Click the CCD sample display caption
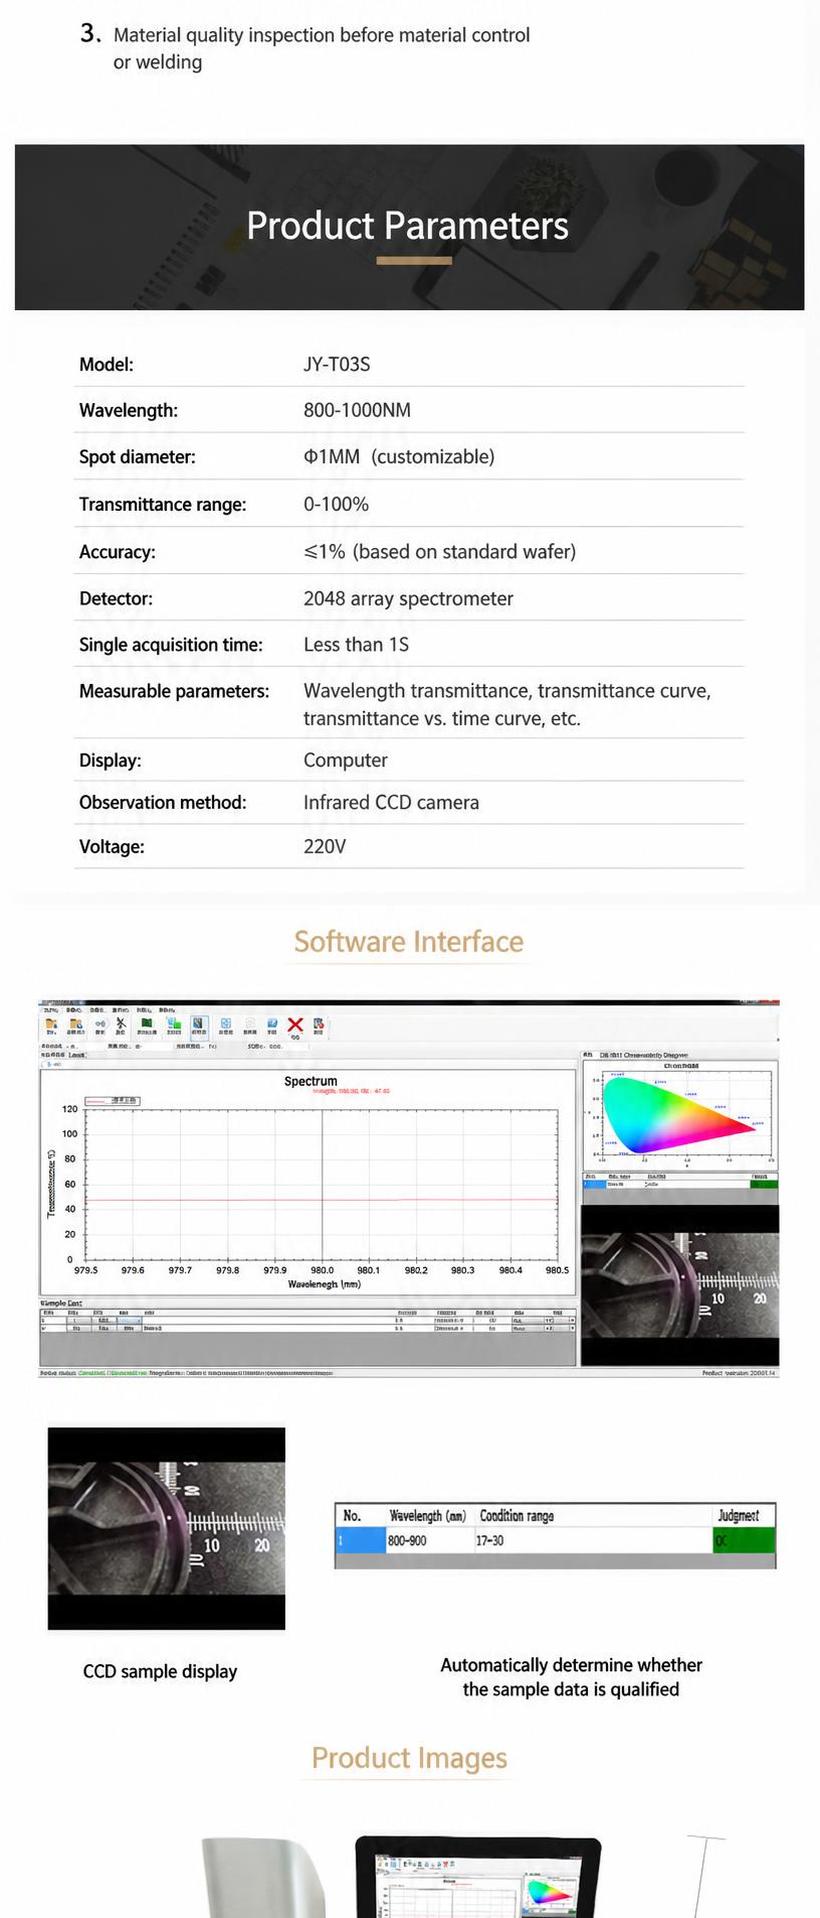Viewport: 820px width, 1918px height. tap(160, 1671)
